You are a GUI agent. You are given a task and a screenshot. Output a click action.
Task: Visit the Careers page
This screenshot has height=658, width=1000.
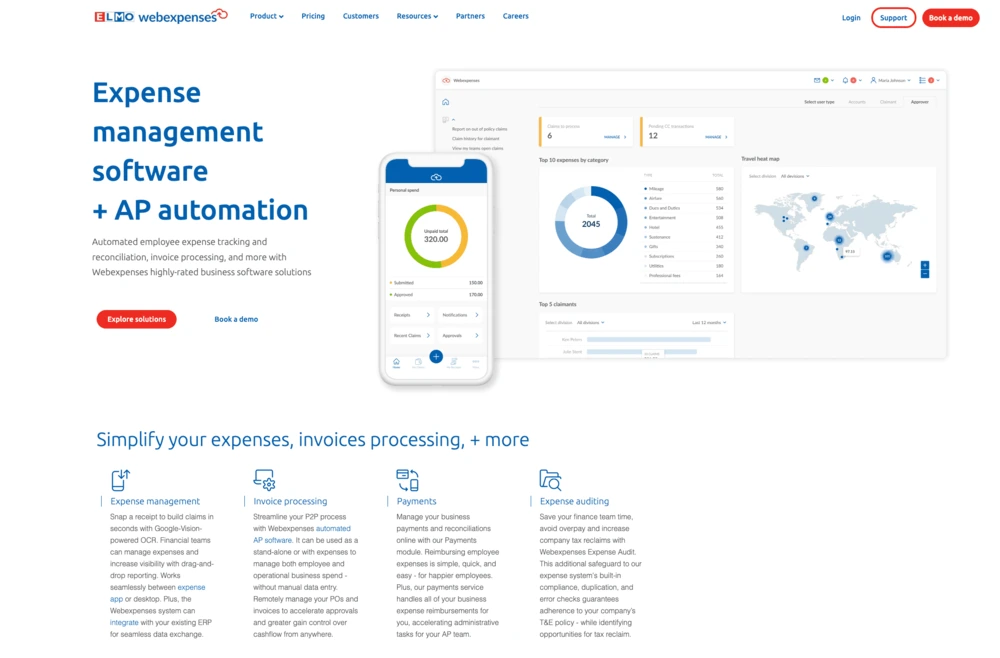[516, 16]
